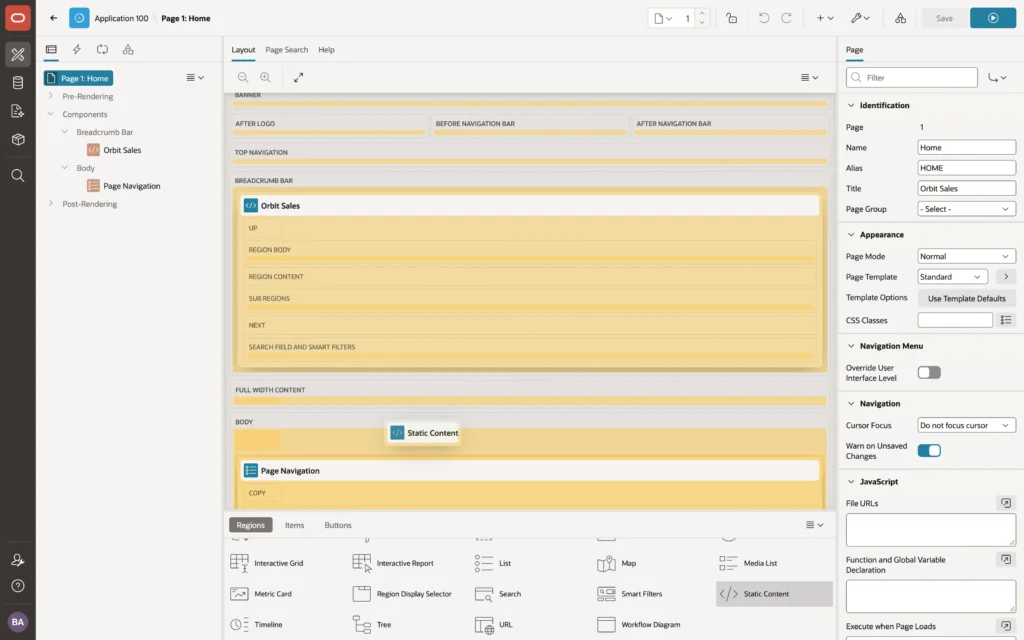Switch to the Processing tab icon

pos(102,50)
